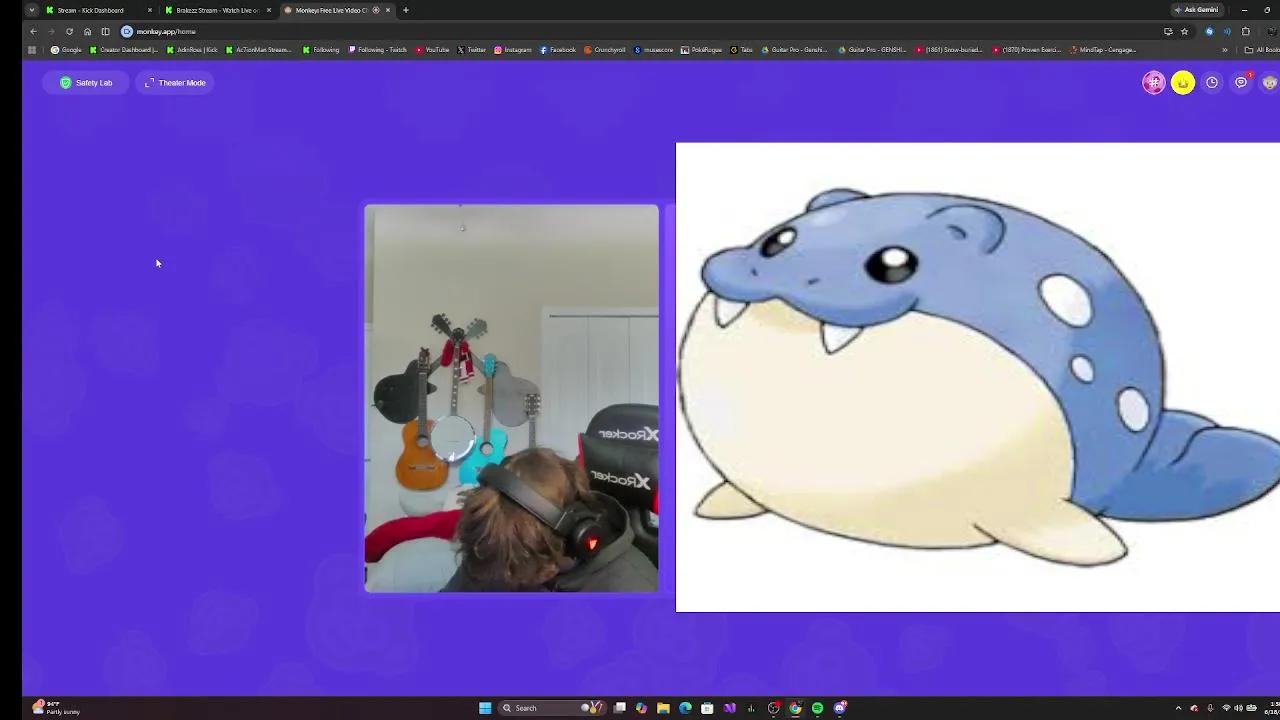Open a new browser tab
The image size is (1280, 720).
click(x=405, y=10)
